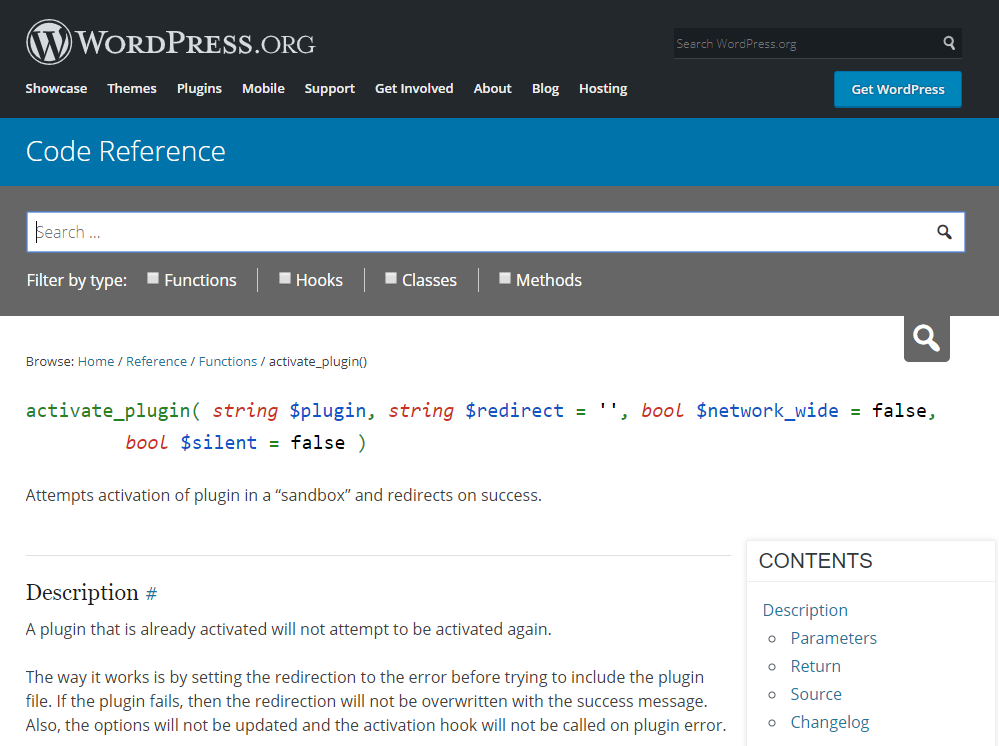999x746 pixels.
Task: Jump to Parameters in Contents
Action: pos(833,638)
